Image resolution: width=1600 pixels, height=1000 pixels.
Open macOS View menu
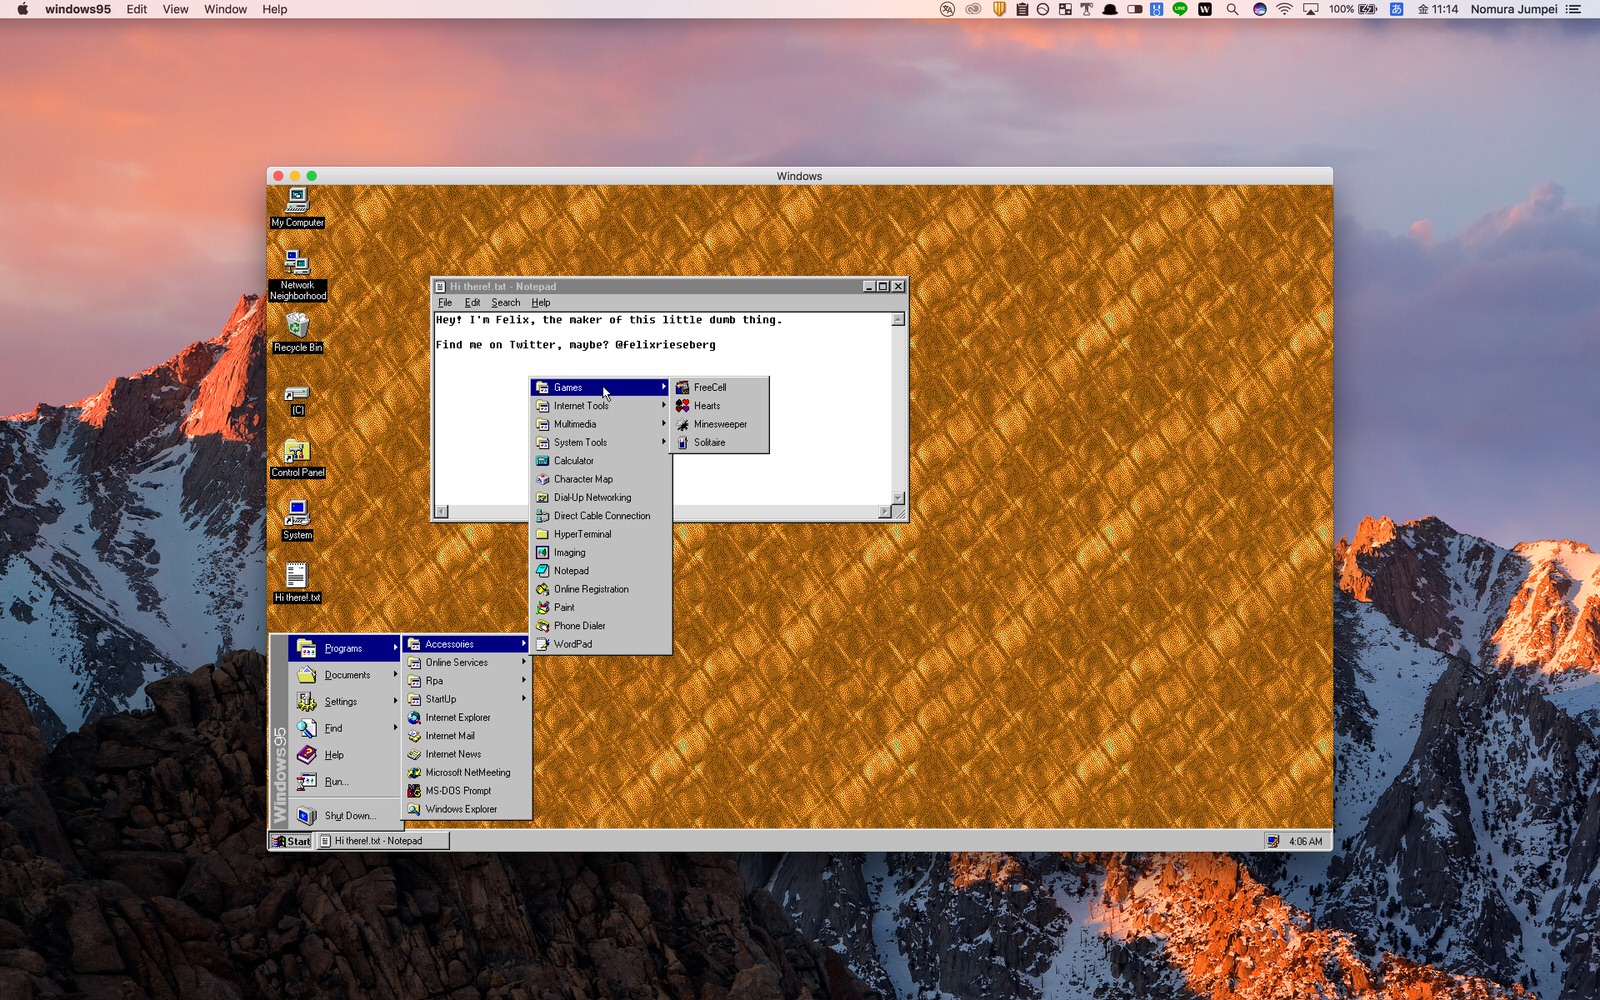tap(175, 9)
